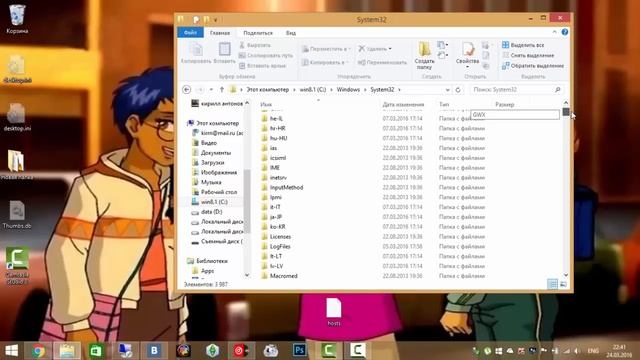The image size is (640, 360).
Task: Click Этот компьютер in the address path
Action: pos(267,89)
